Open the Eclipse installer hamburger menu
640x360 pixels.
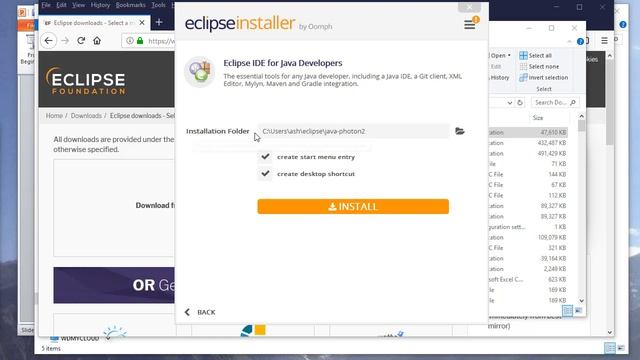[x=469, y=25]
